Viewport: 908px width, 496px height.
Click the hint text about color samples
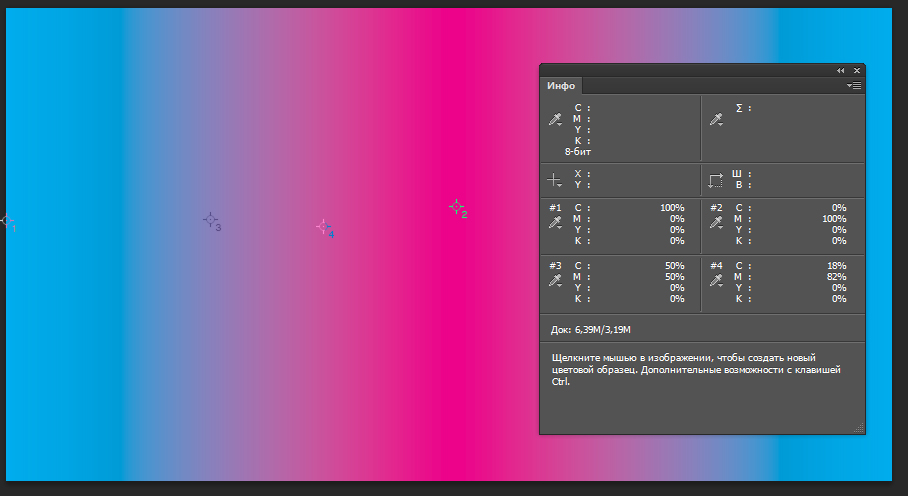tap(696, 370)
